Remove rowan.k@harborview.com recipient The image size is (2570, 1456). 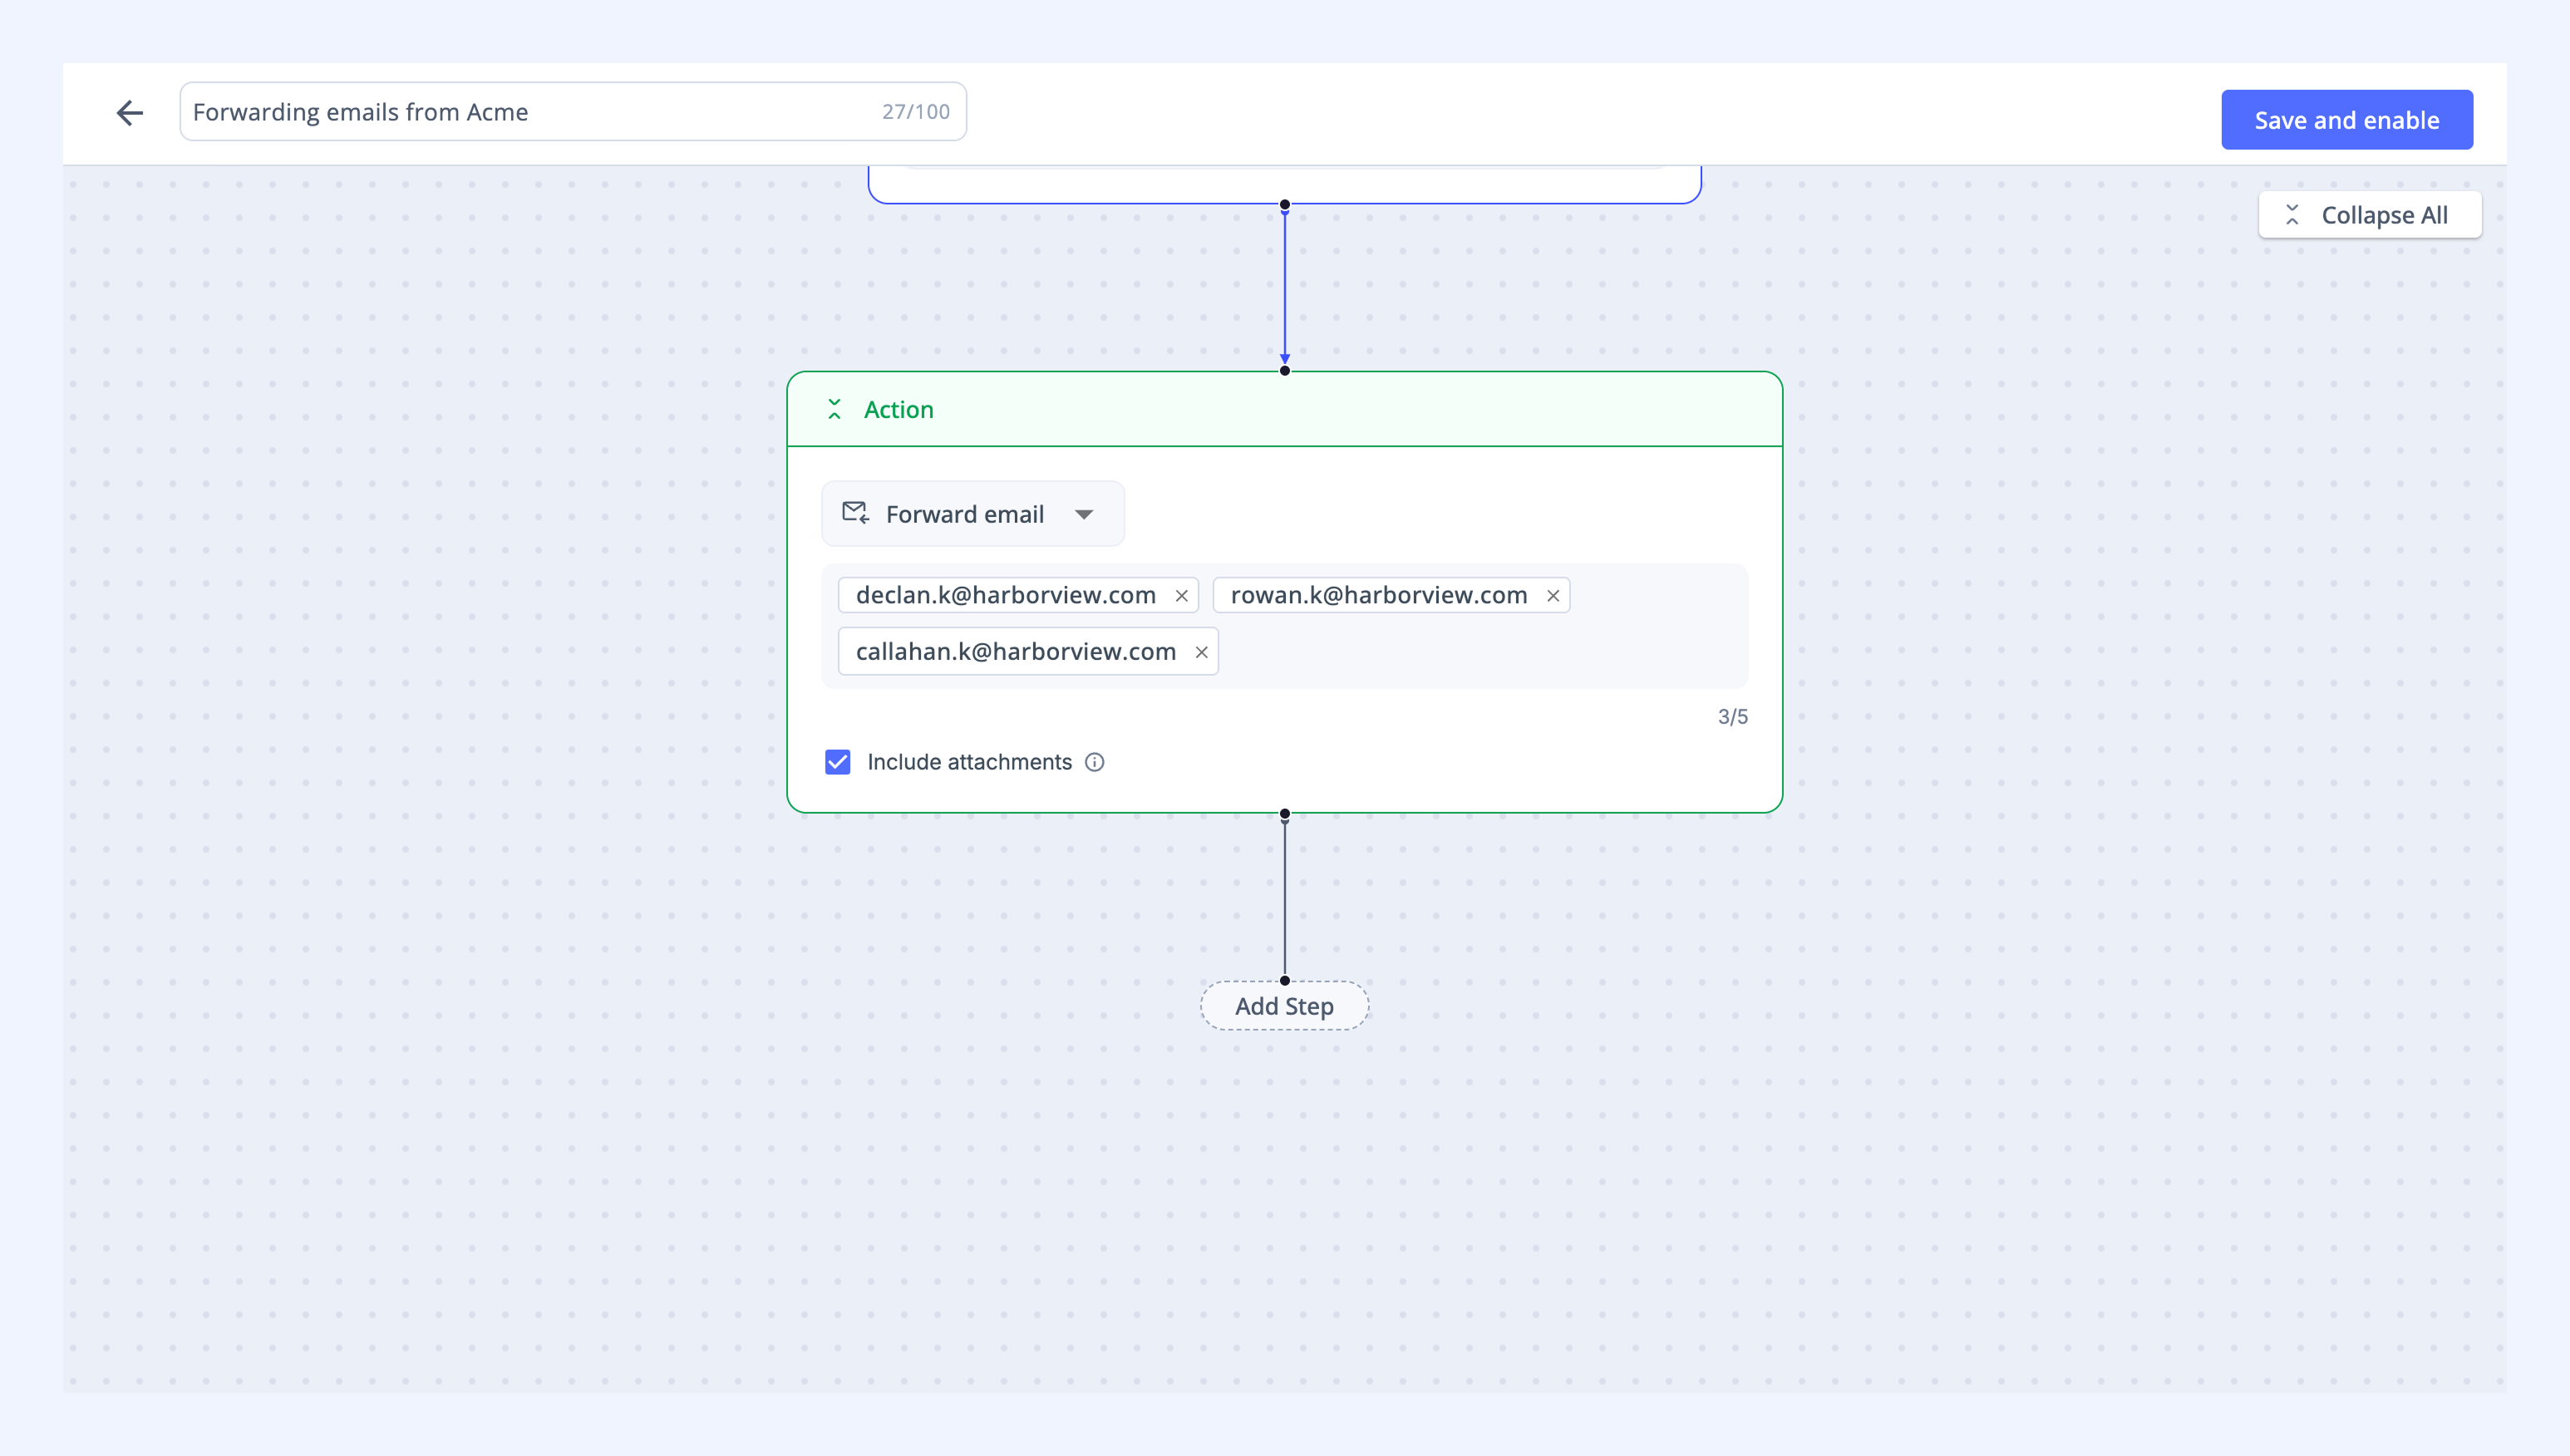pyautogui.click(x=1553, y=596)
